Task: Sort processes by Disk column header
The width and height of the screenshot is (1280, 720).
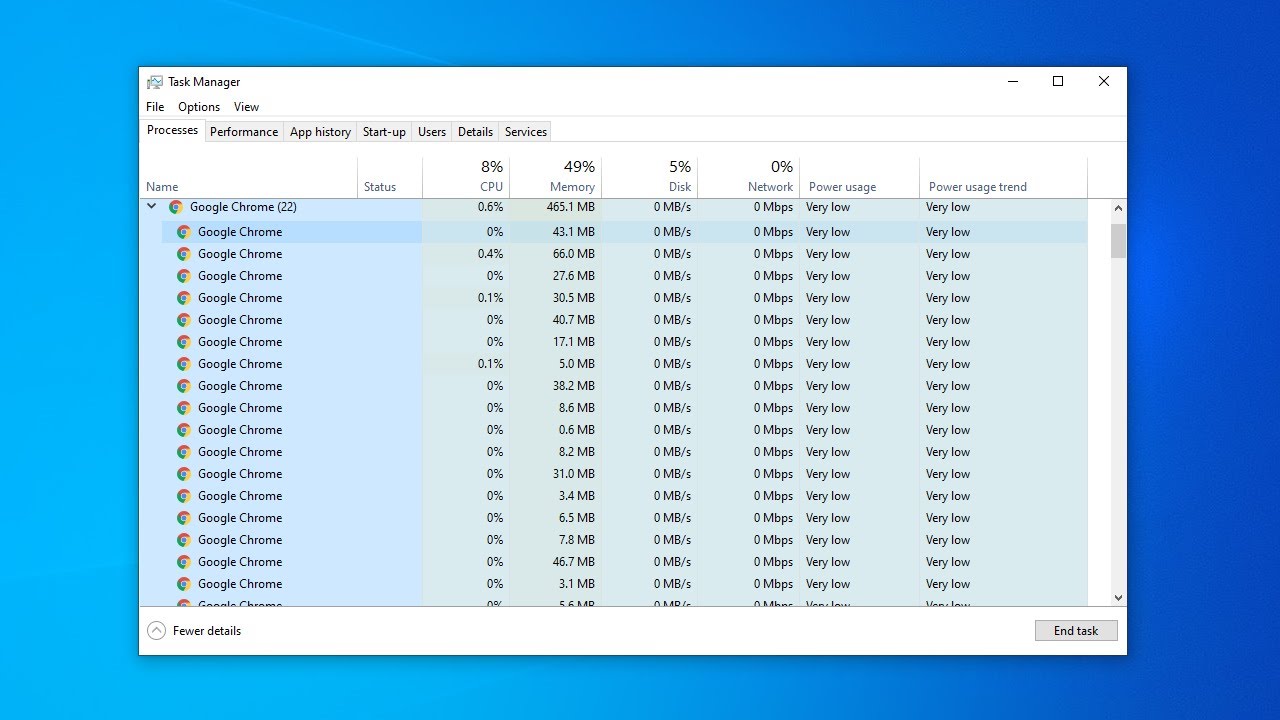Action: click(649, 177)
